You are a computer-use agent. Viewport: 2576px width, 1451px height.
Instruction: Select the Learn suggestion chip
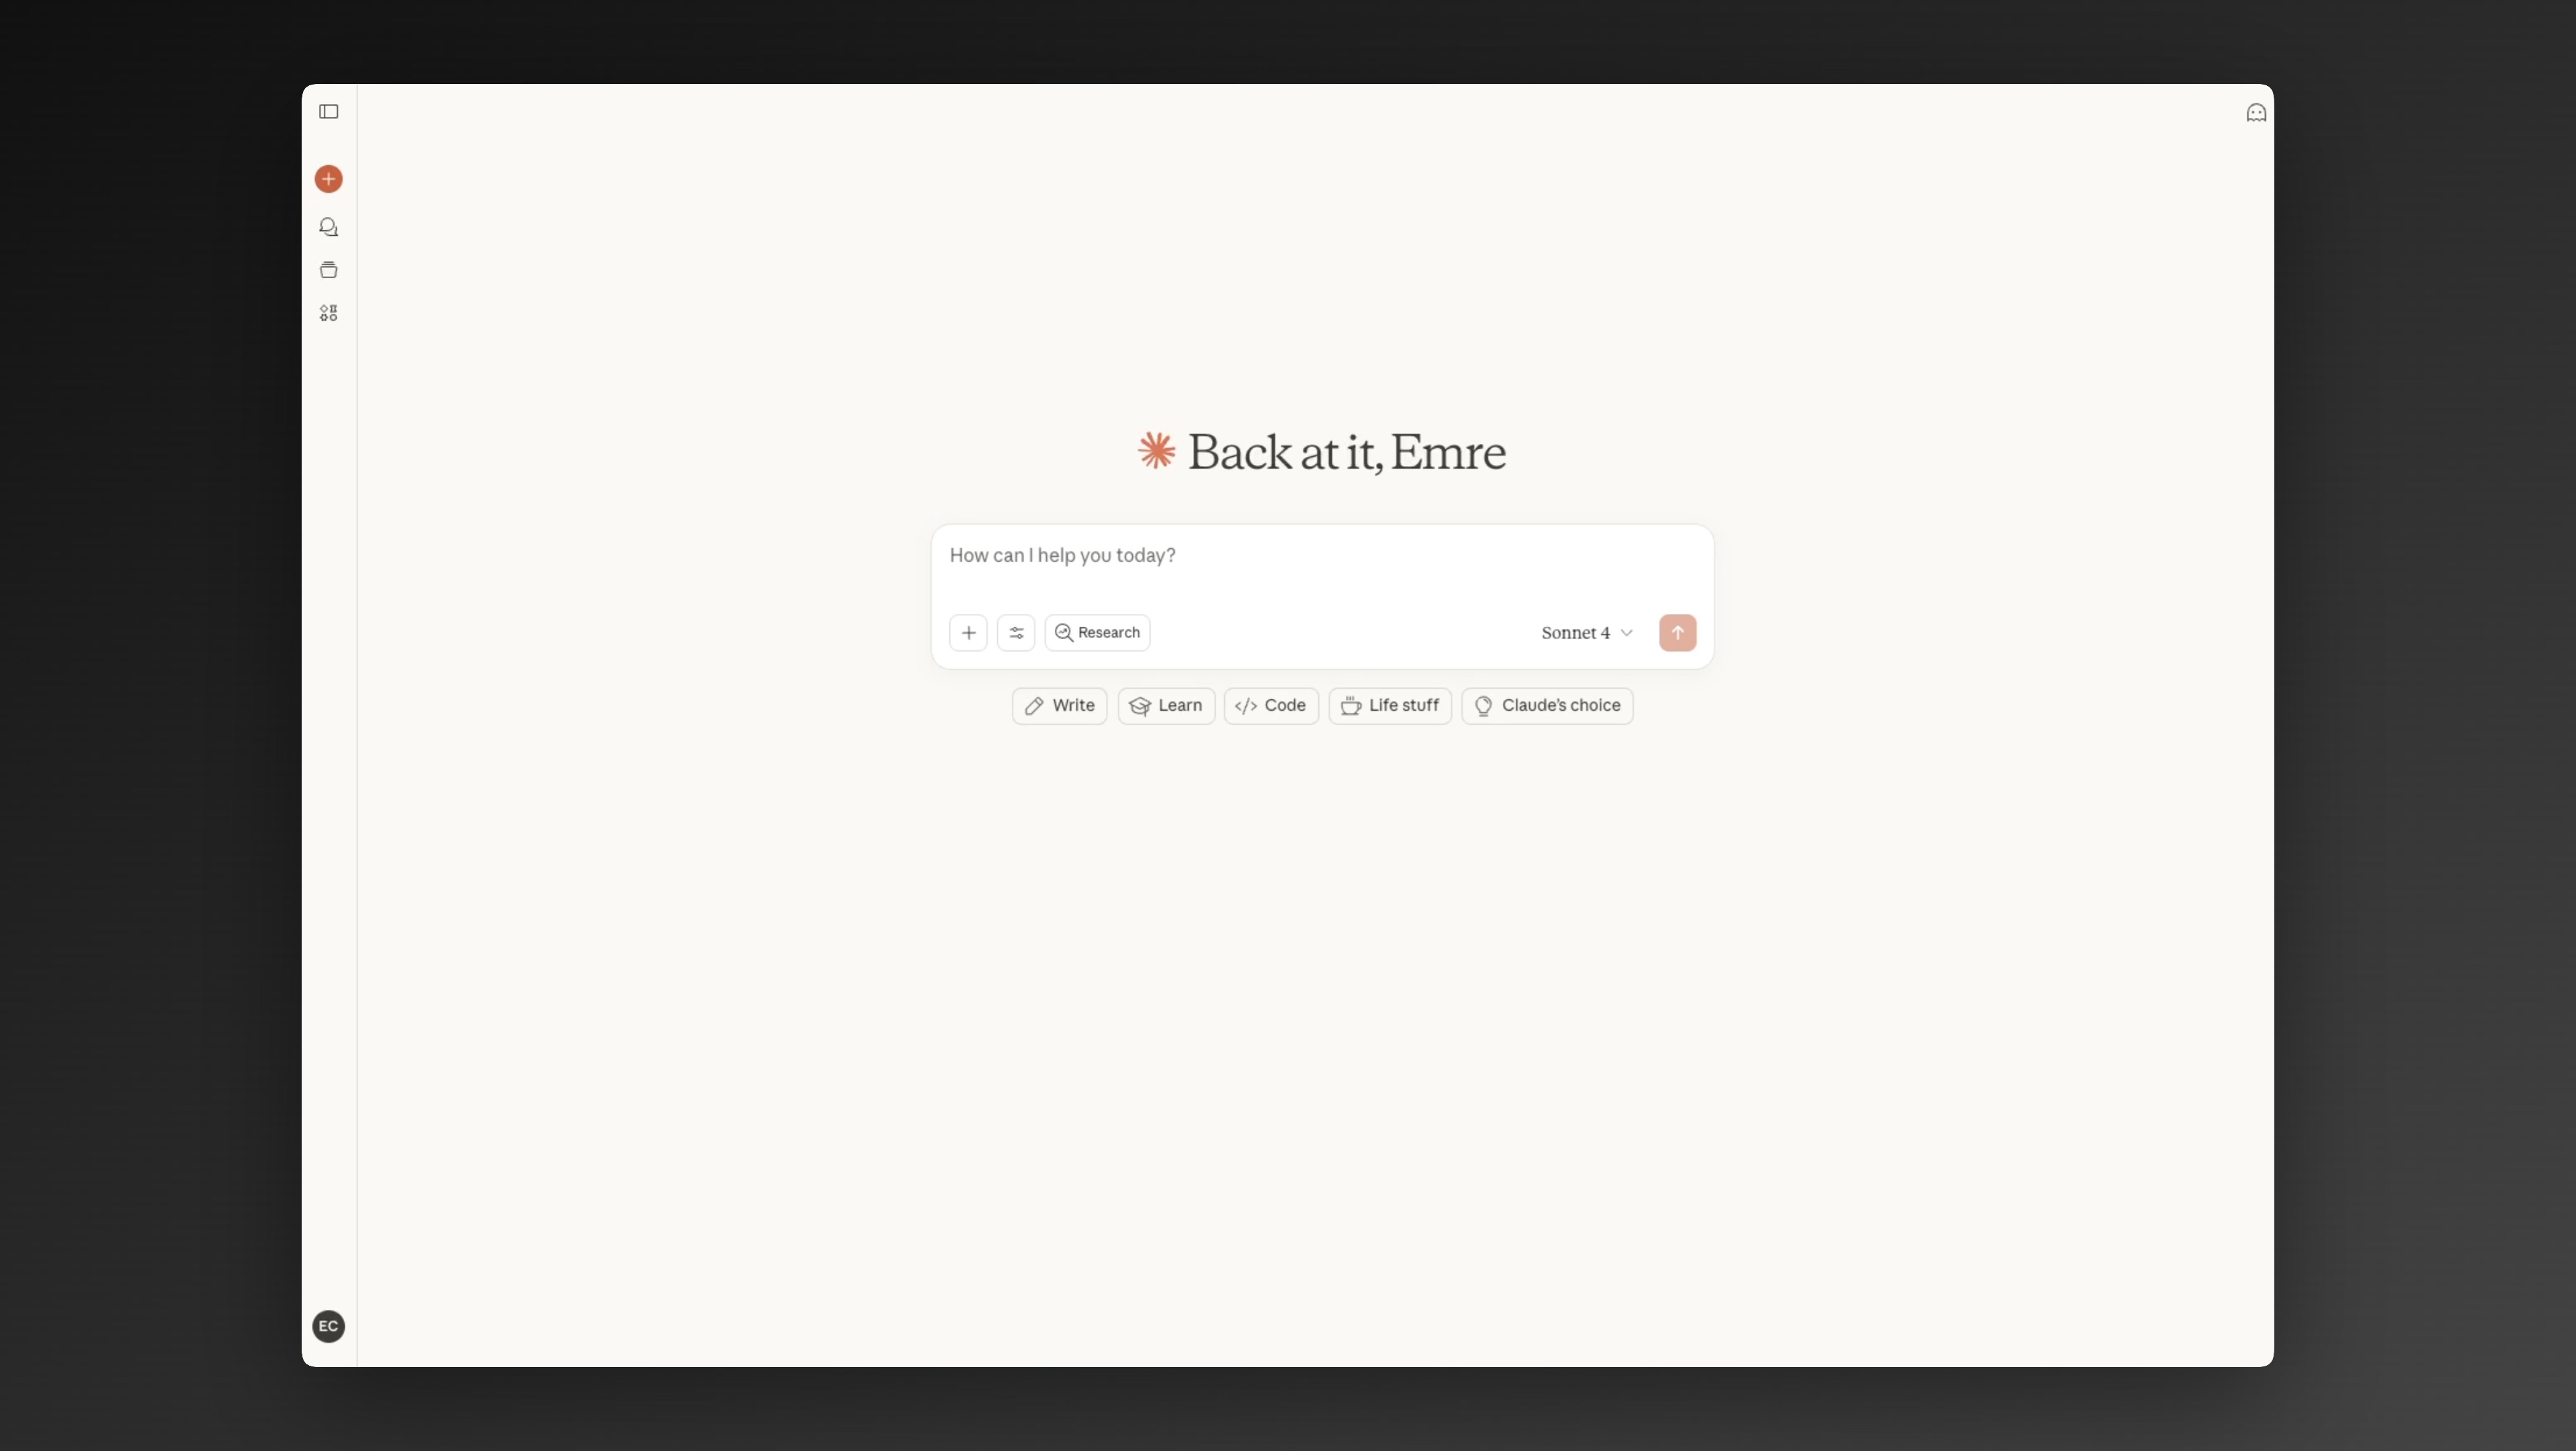[1165, 706]
